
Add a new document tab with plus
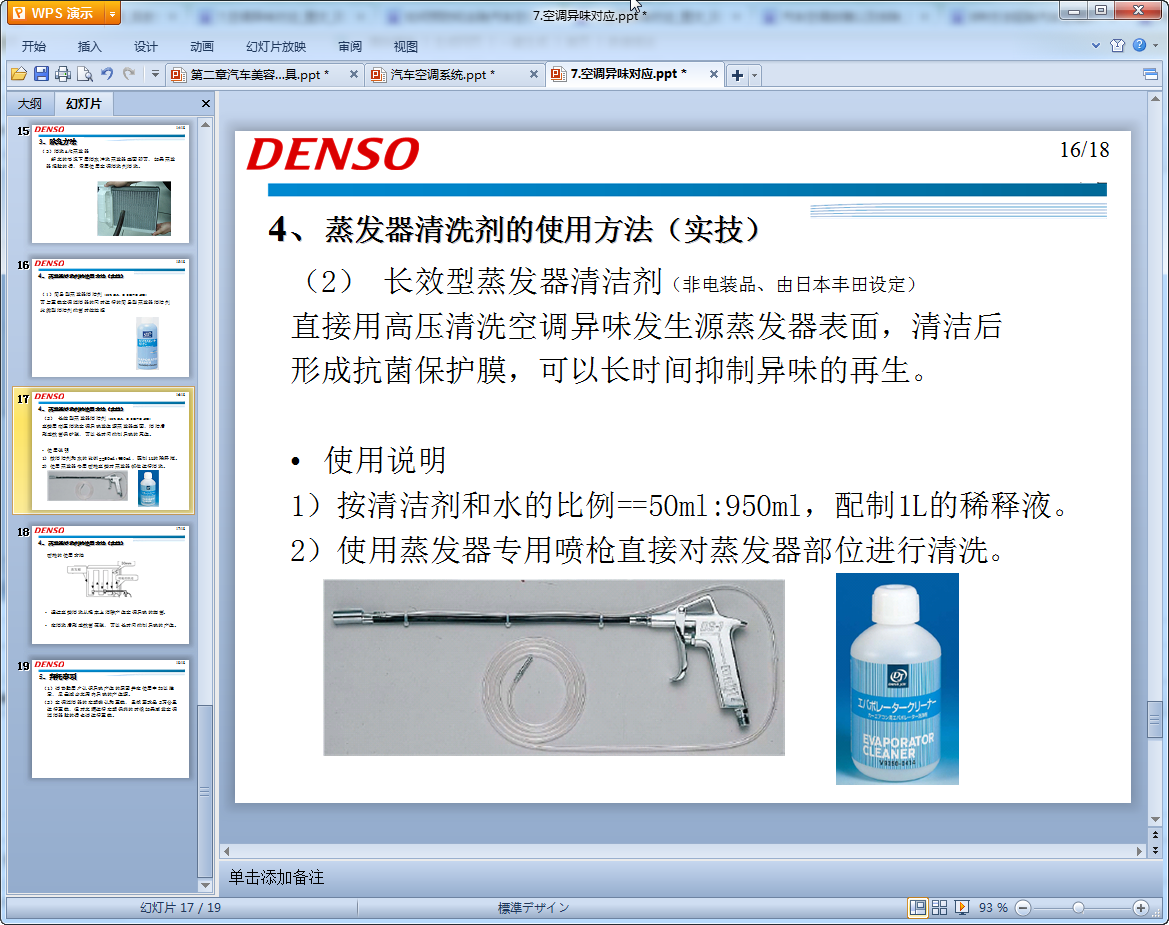(737, 75)
